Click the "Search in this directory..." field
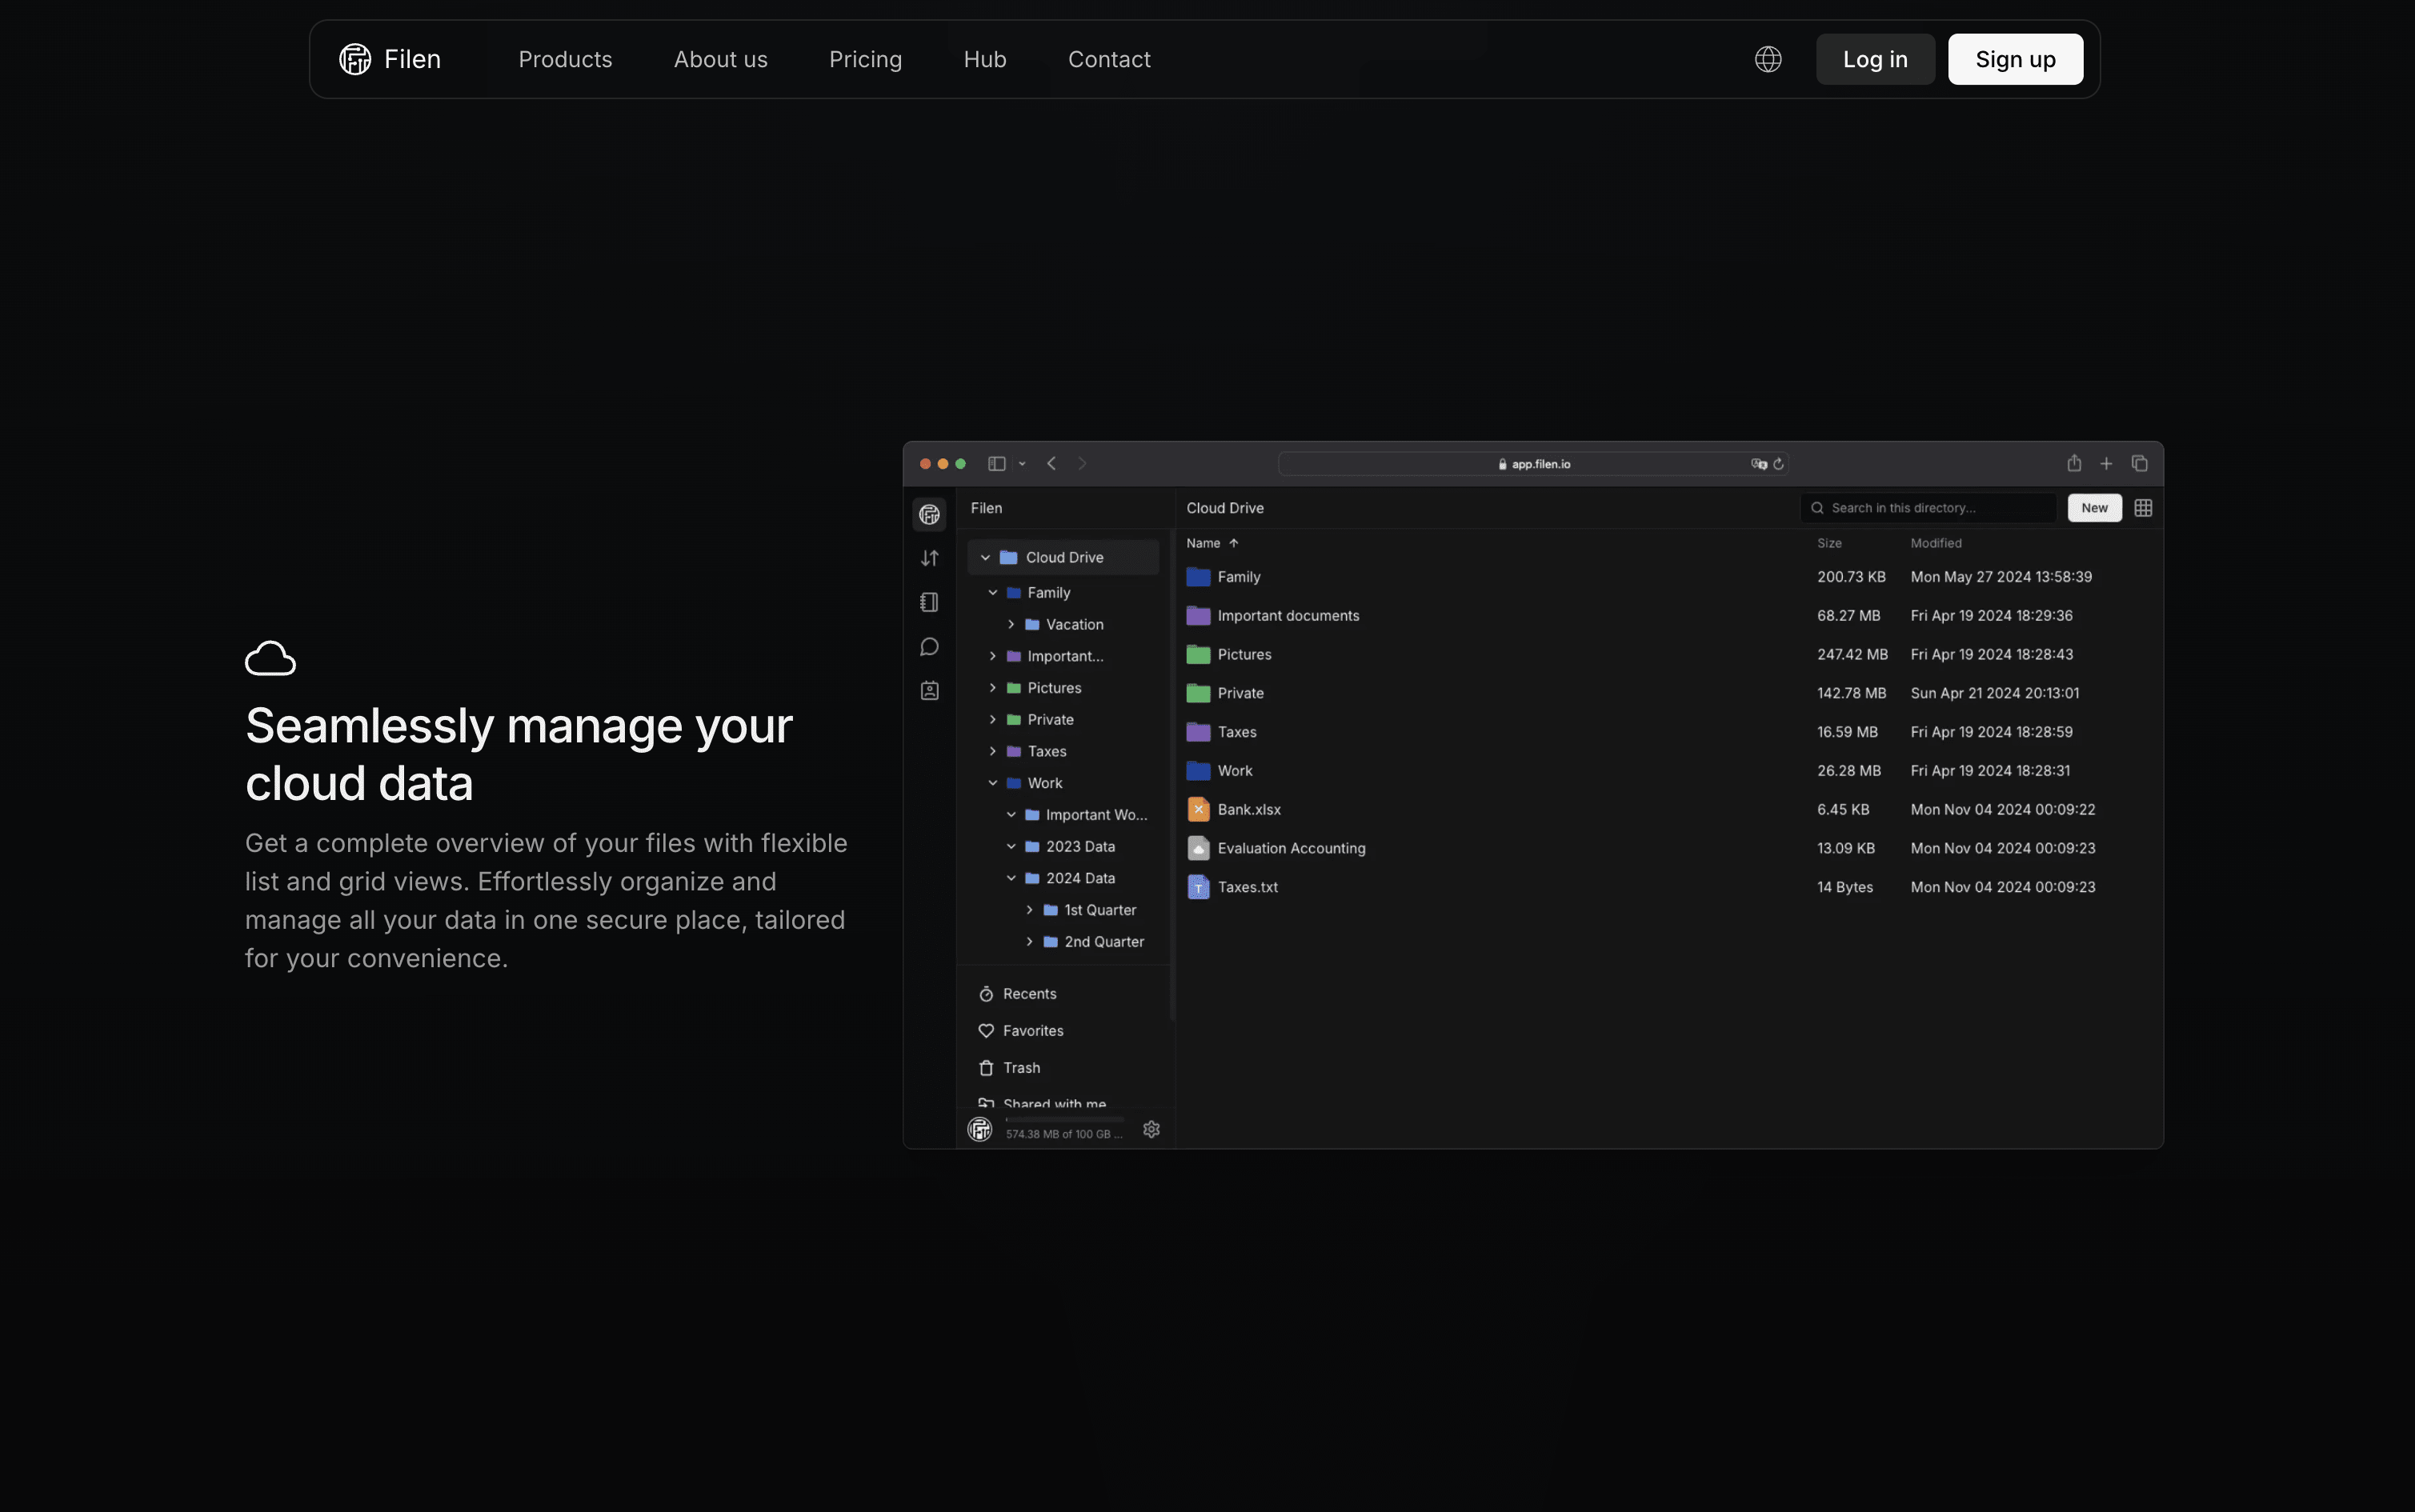Screen dimensions: 2415x1512 coord(1928,508)
